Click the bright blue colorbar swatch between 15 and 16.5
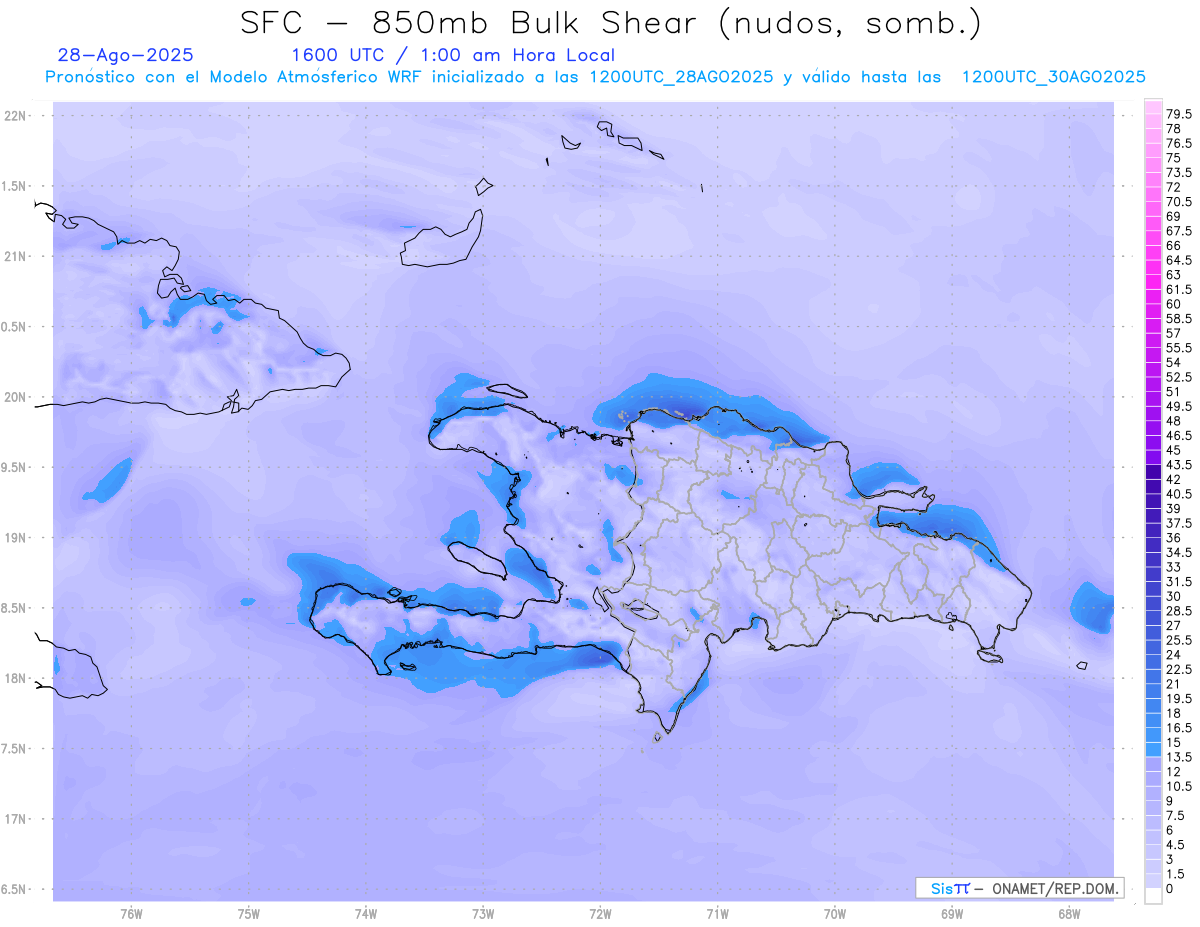Viewport: 1200px width, 927px height. [1153, 735]
